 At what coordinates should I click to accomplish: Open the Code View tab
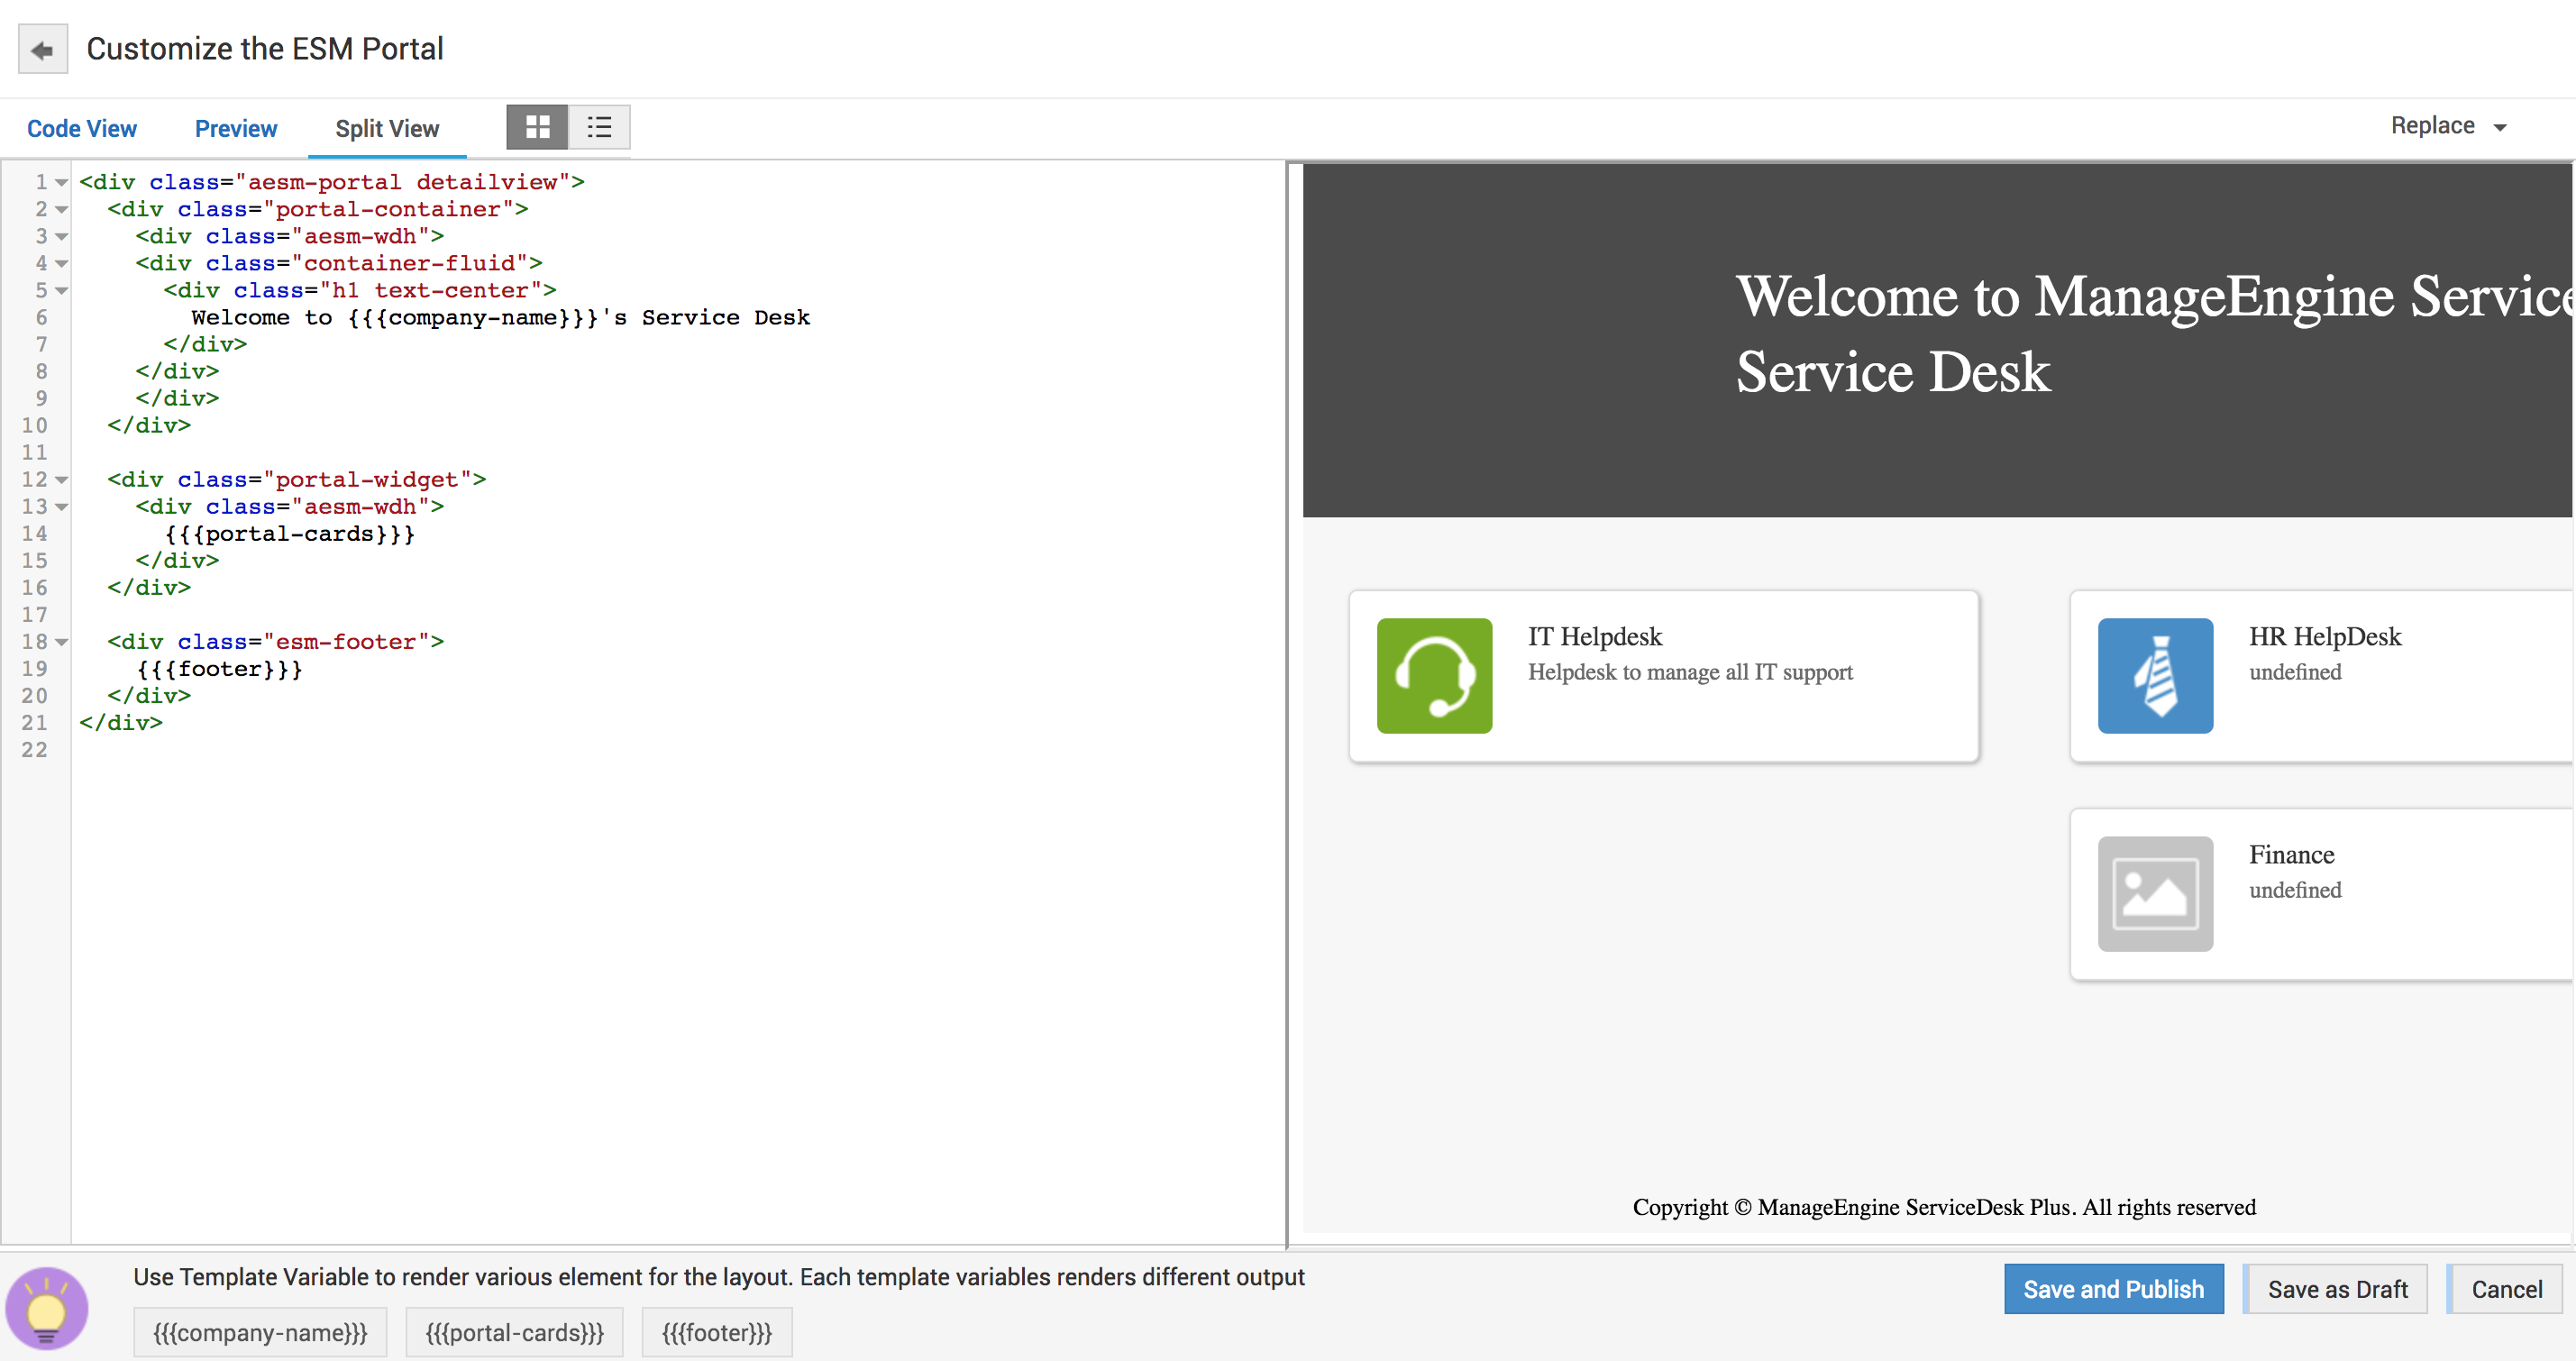tap(82, 129)
